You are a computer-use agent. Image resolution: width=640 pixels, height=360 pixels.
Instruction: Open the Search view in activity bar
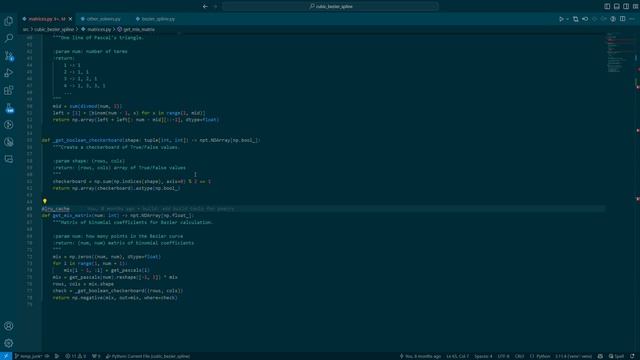(9, 38)
